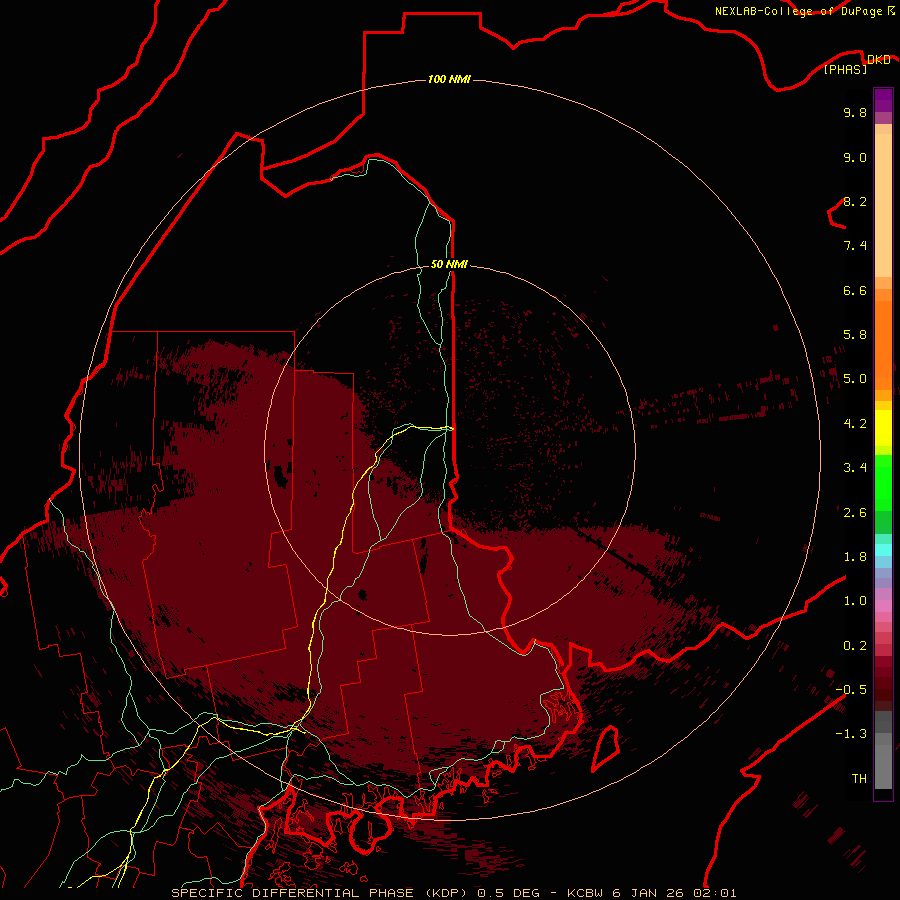Viewport: 900px width, 900px height.
Task: Click the 4.2 color scale value
Action: point(855,424)
